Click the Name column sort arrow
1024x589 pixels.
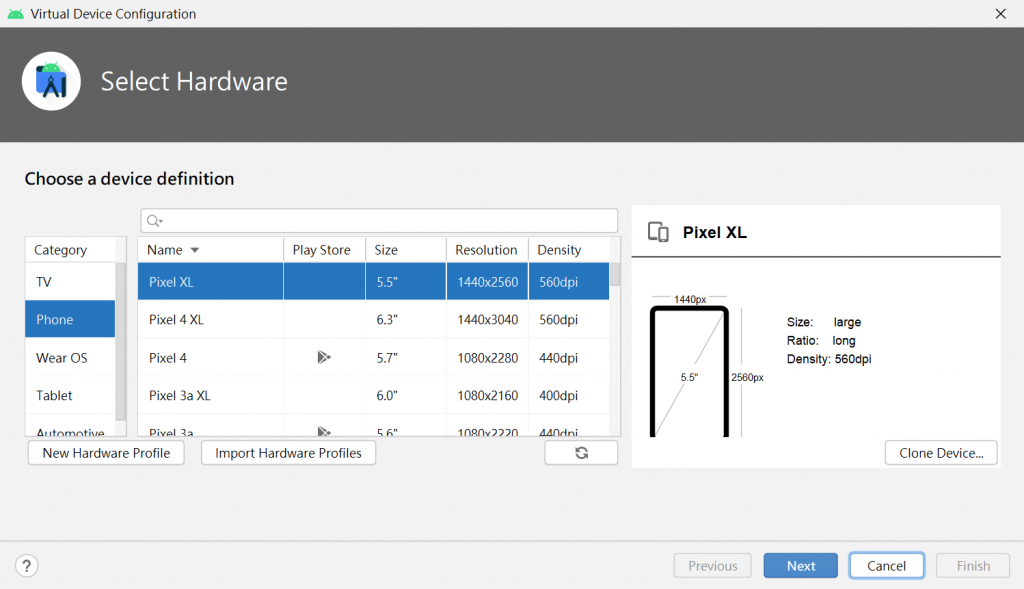point(195,250)
